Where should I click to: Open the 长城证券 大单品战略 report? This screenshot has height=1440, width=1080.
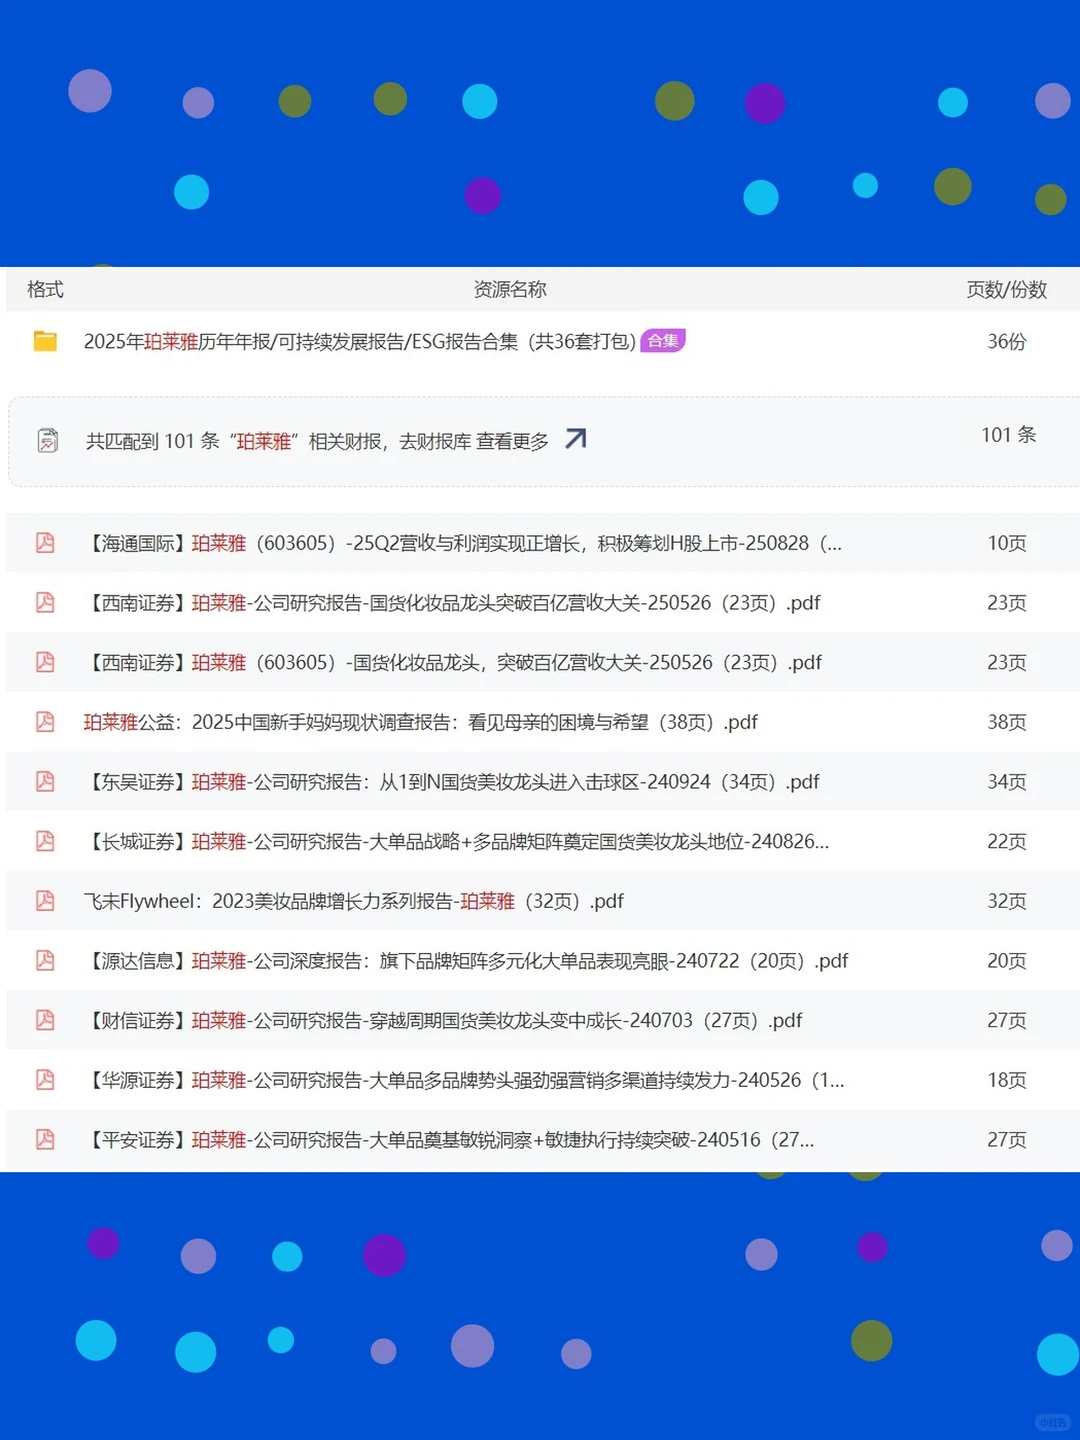(457, 841)
